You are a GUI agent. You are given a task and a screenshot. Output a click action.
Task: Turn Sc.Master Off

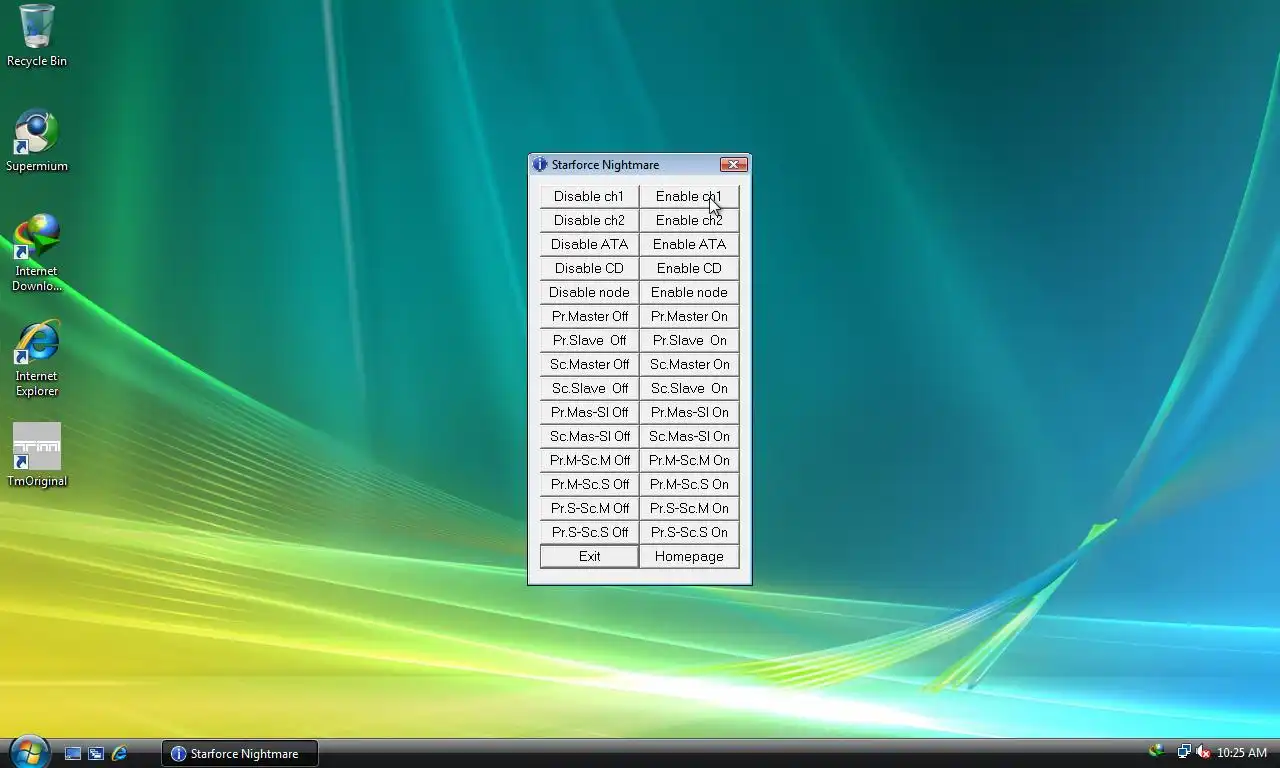point(589,364)
